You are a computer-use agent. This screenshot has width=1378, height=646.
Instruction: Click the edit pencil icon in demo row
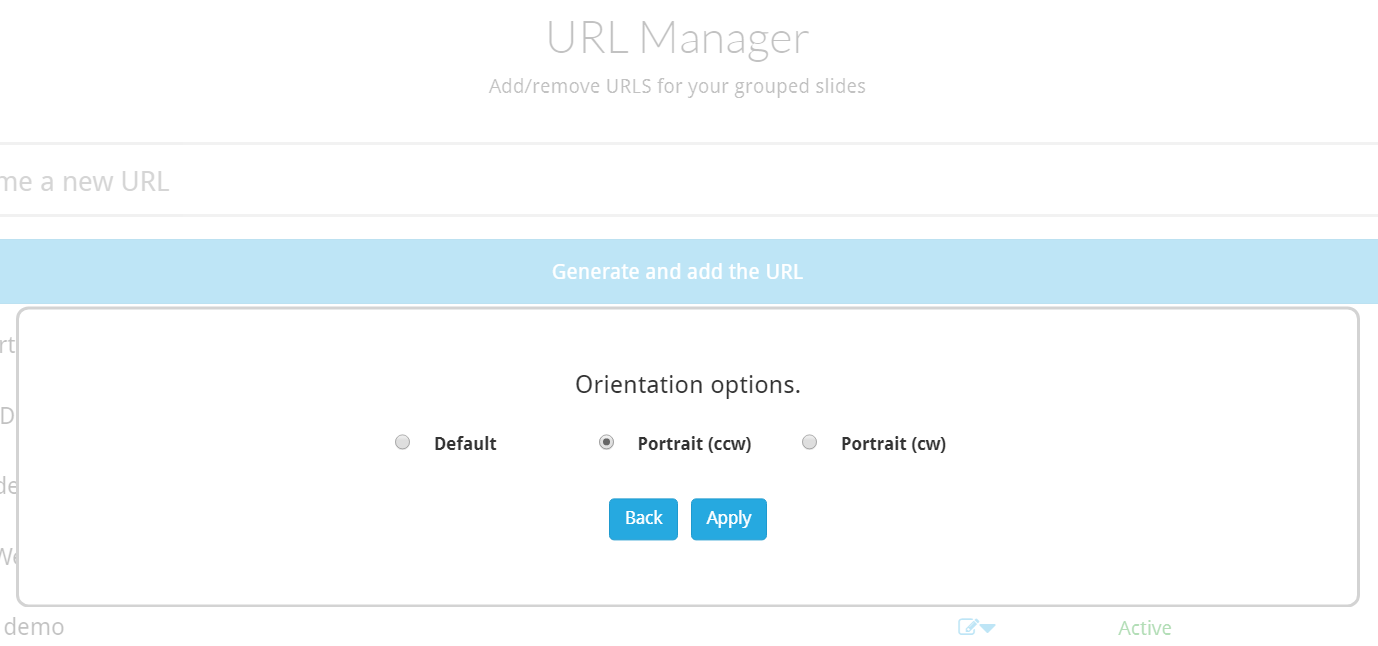967,628
